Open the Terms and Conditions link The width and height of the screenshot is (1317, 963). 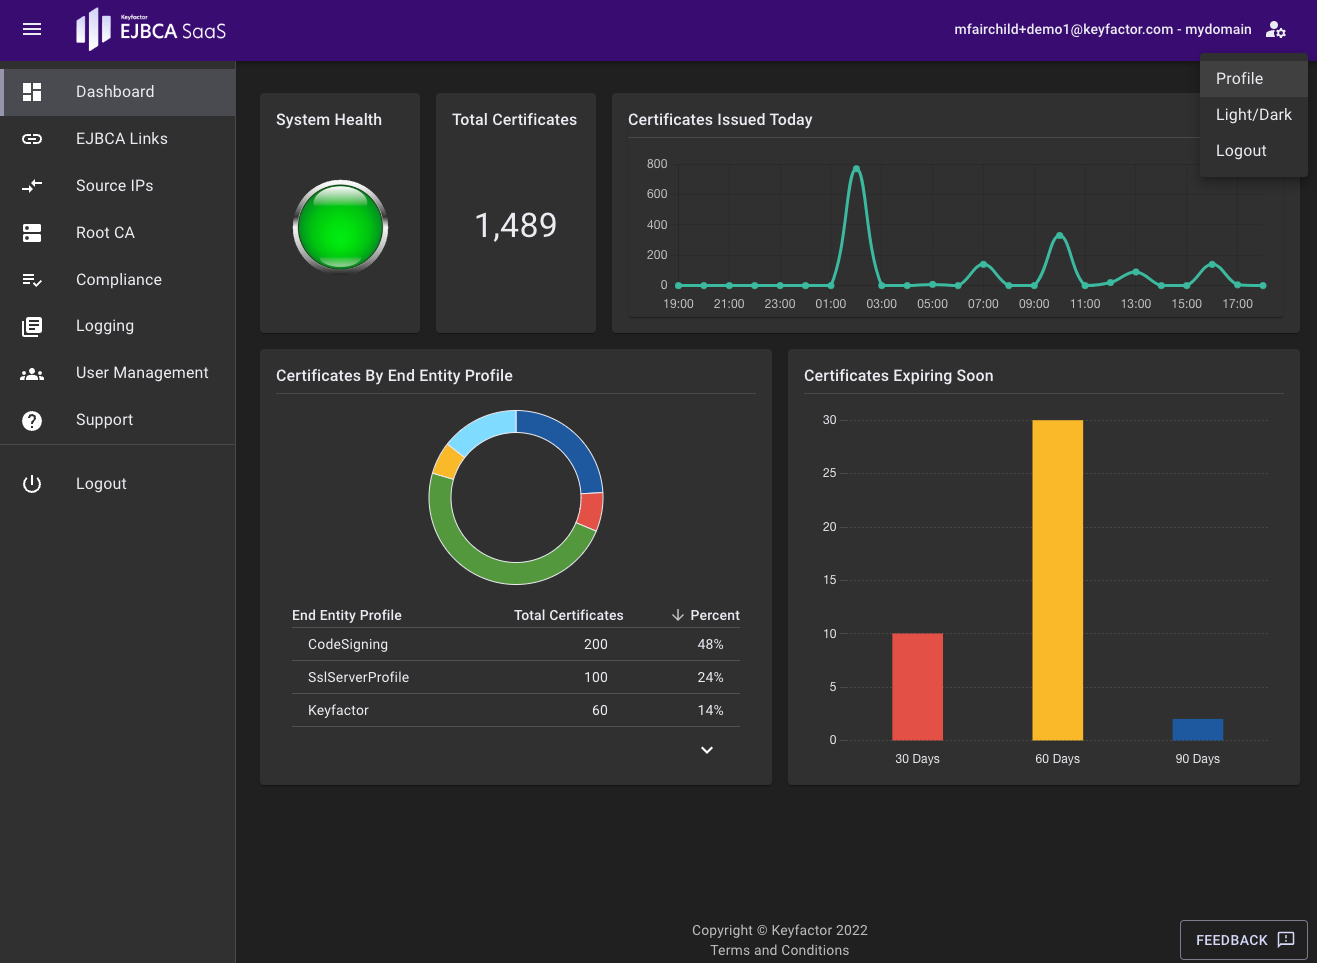click(x=779, y=950)
